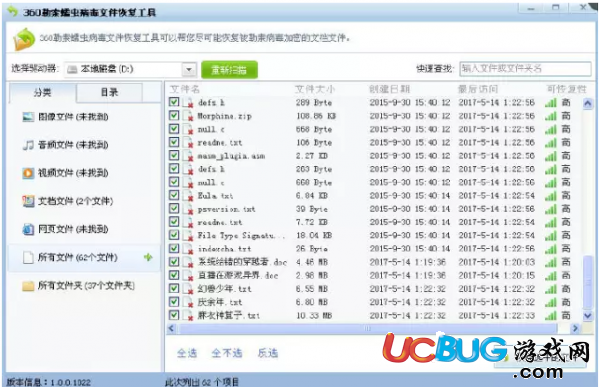The height and width of the screenshot is (387, 599).
Task: Click file icon of Eula.txt
Action: pos(188,196)
